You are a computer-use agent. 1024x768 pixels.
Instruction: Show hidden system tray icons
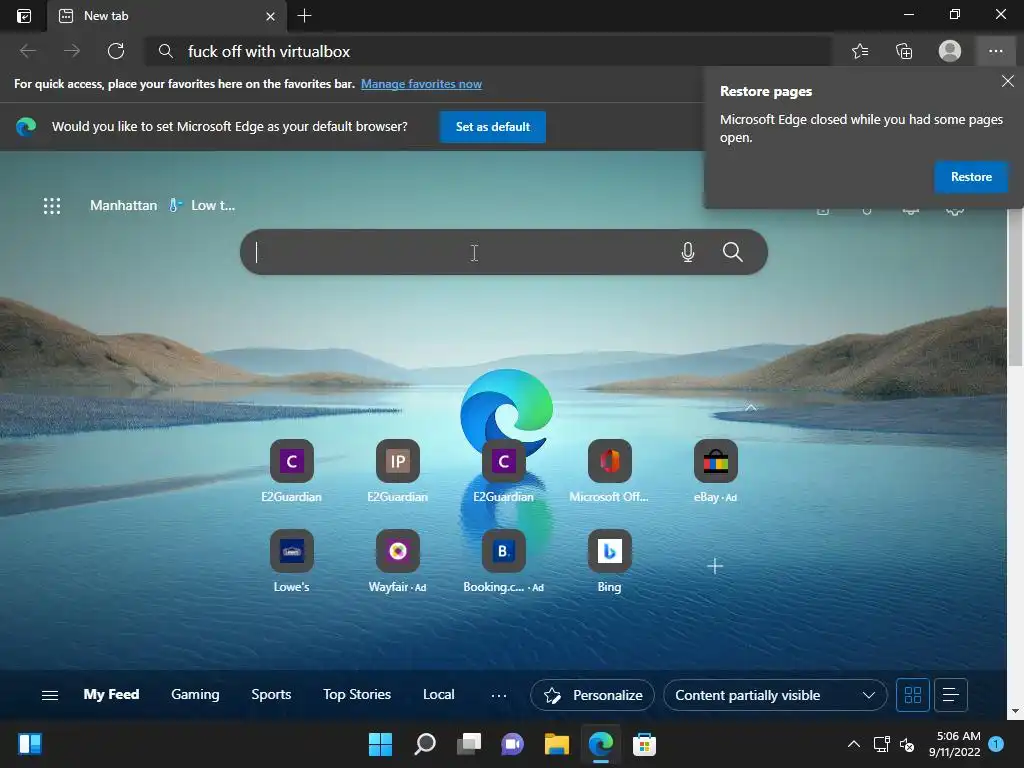point(854,744)
